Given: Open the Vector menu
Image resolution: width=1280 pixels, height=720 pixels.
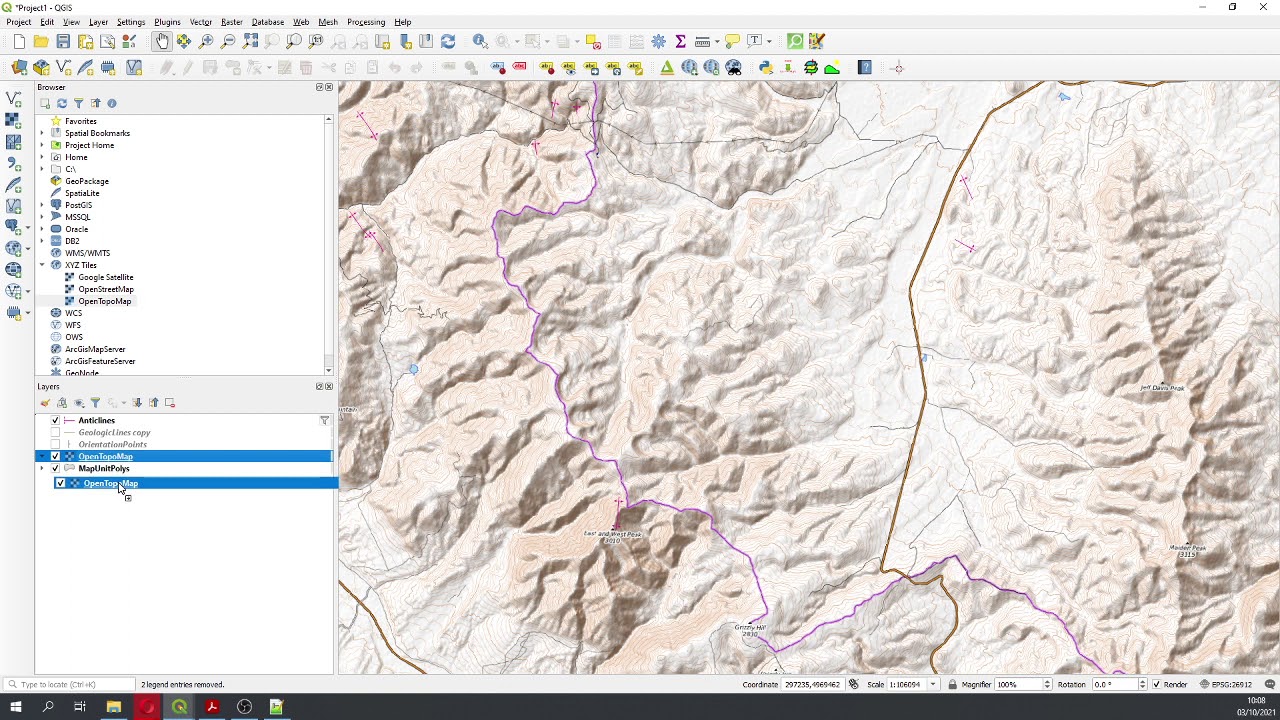Looking at the screenshot, I should pos(201,22).
